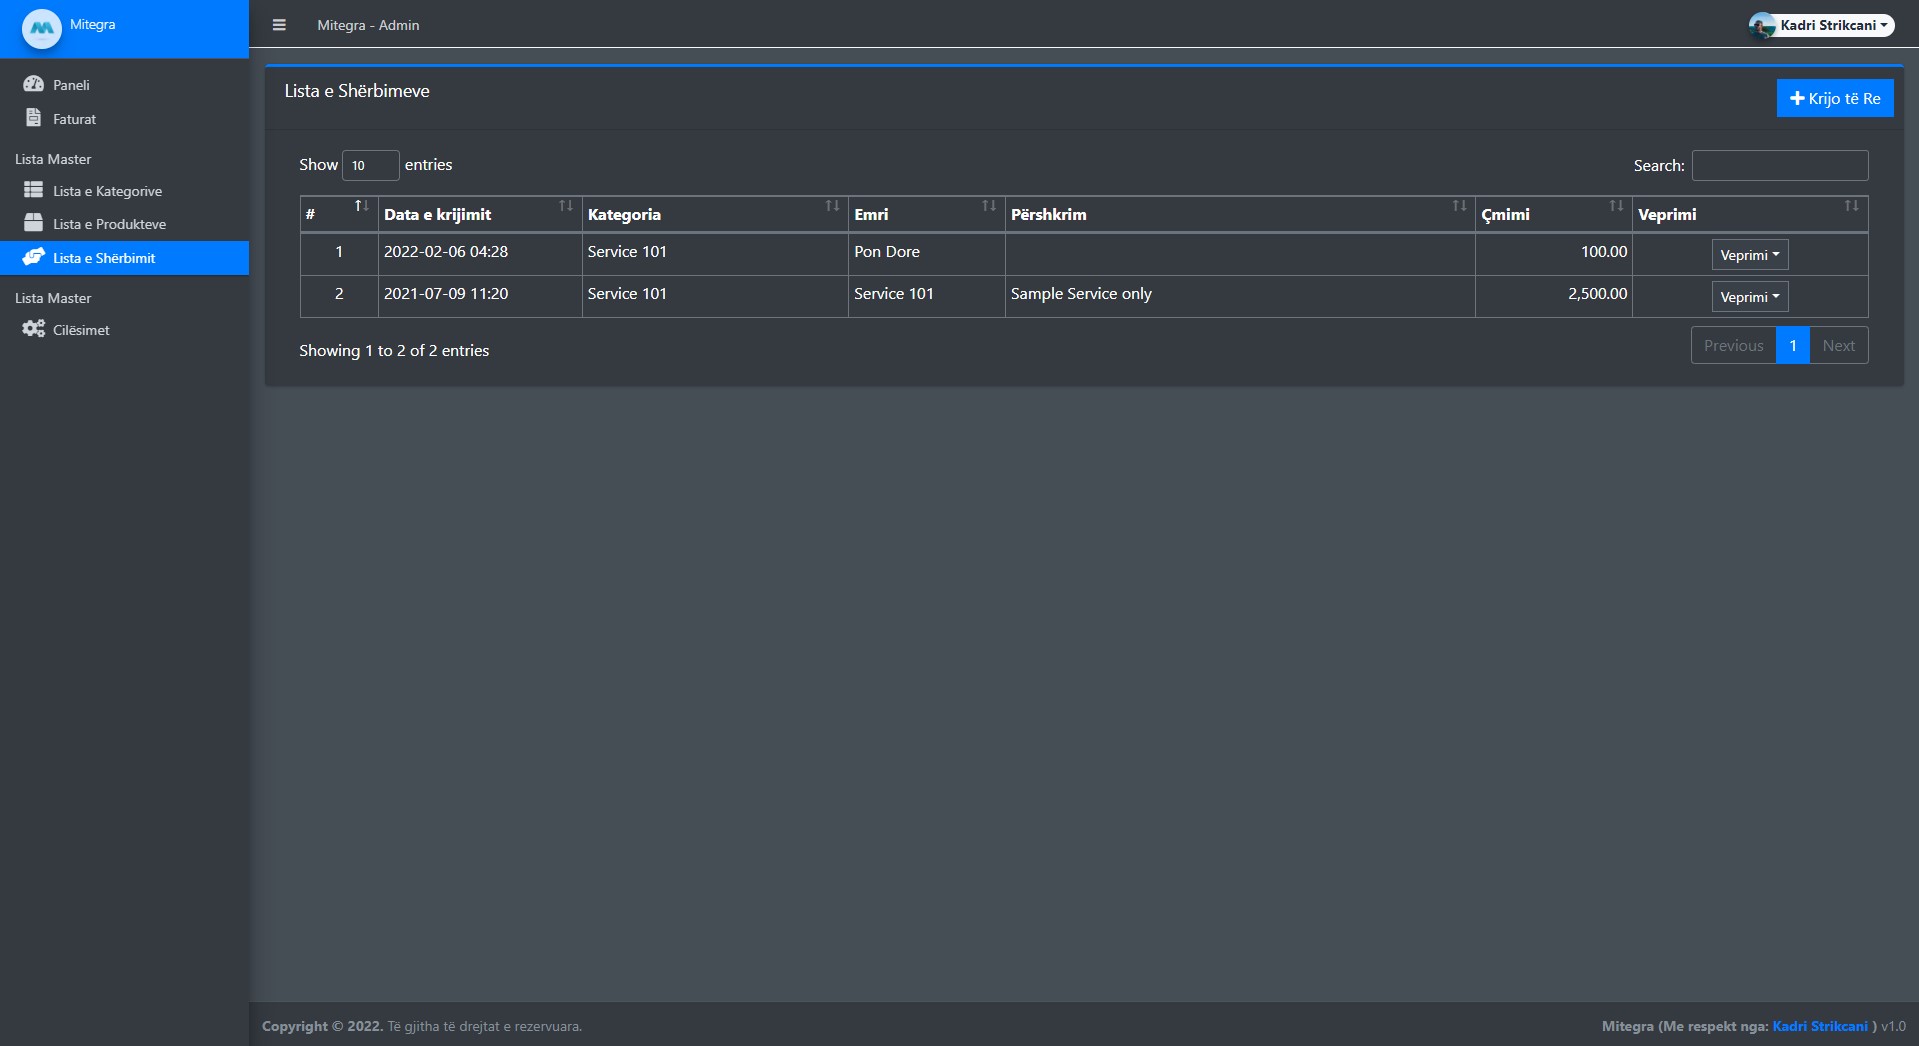Open Lista e Shërbimit menu item

pyautogui.click(x=104, y=258)
